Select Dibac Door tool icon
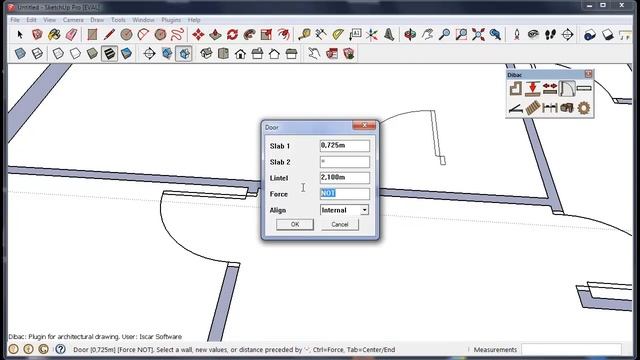The image size is (640, 360). (567, 88)
